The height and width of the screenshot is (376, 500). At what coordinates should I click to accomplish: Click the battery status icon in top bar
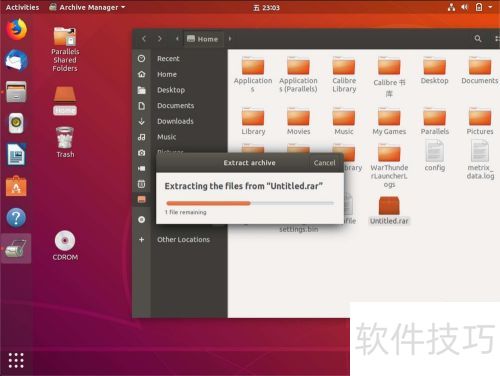point(479,7)
